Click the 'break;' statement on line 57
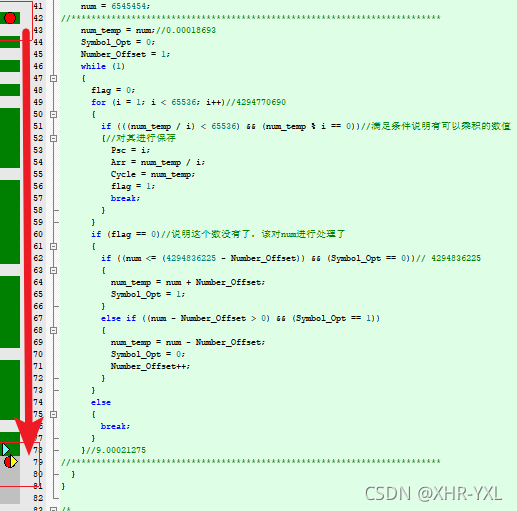 coord(125,198)
